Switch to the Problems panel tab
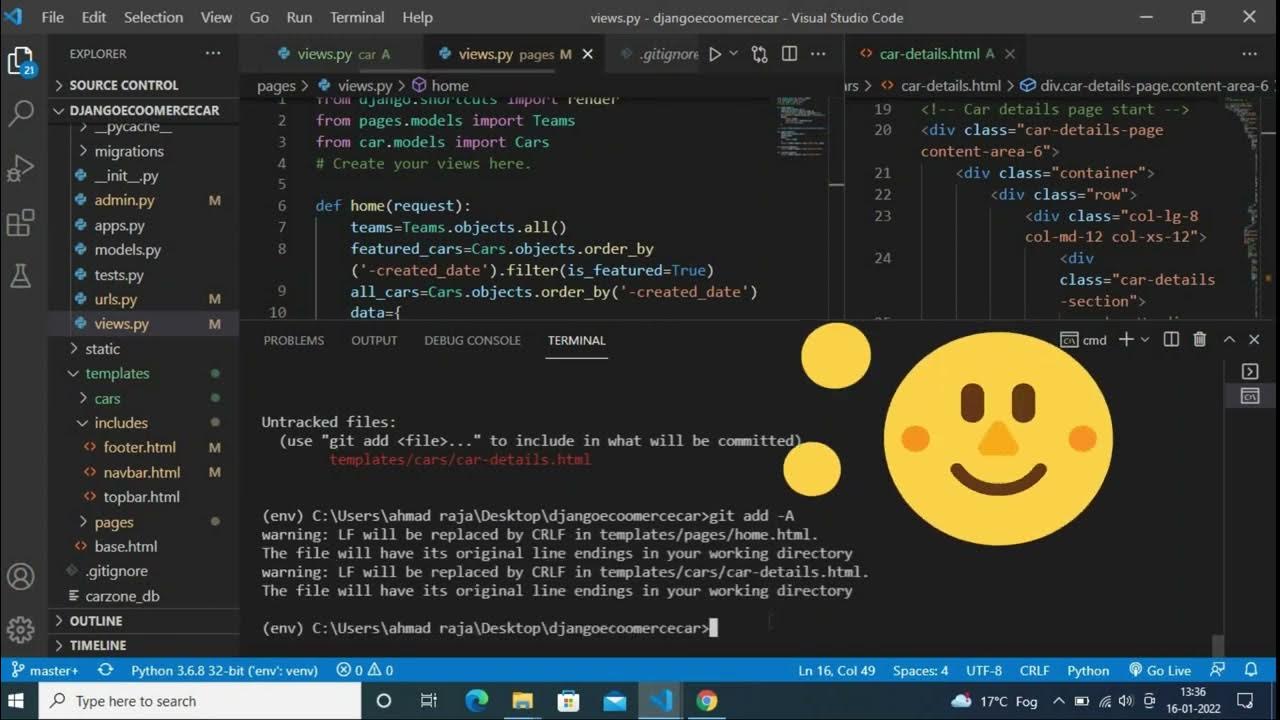The width and height of the screenshot is (1280, 720). [293, 340]
